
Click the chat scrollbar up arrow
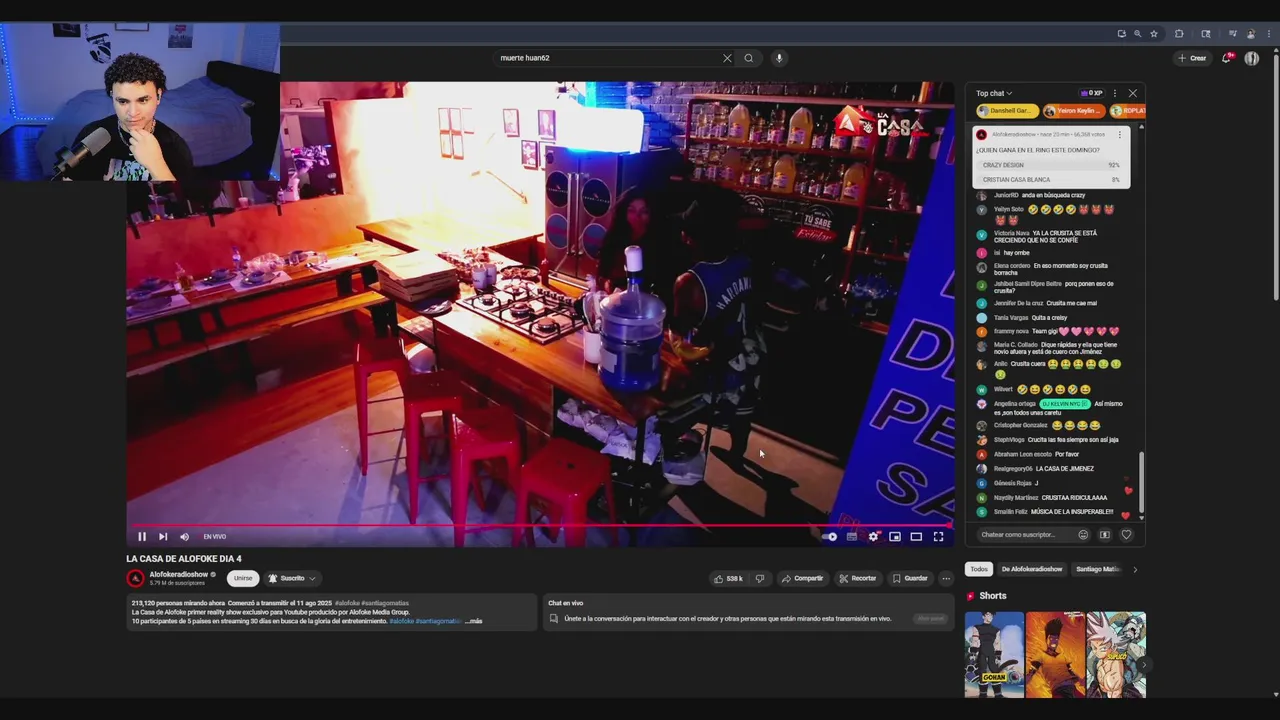(x=1141, y=127)
